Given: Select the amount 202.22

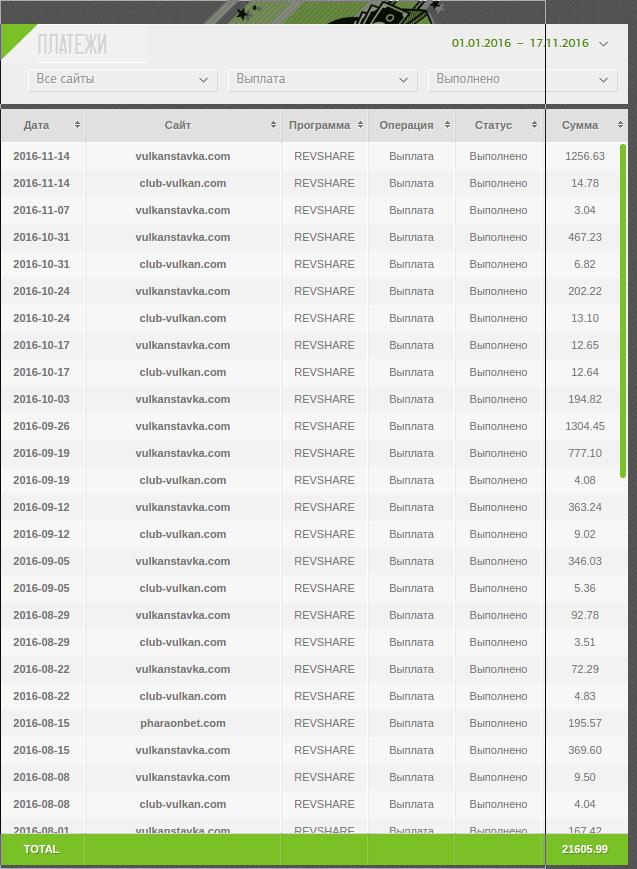Looking at the screenshot, I should (x=585, y=292).
